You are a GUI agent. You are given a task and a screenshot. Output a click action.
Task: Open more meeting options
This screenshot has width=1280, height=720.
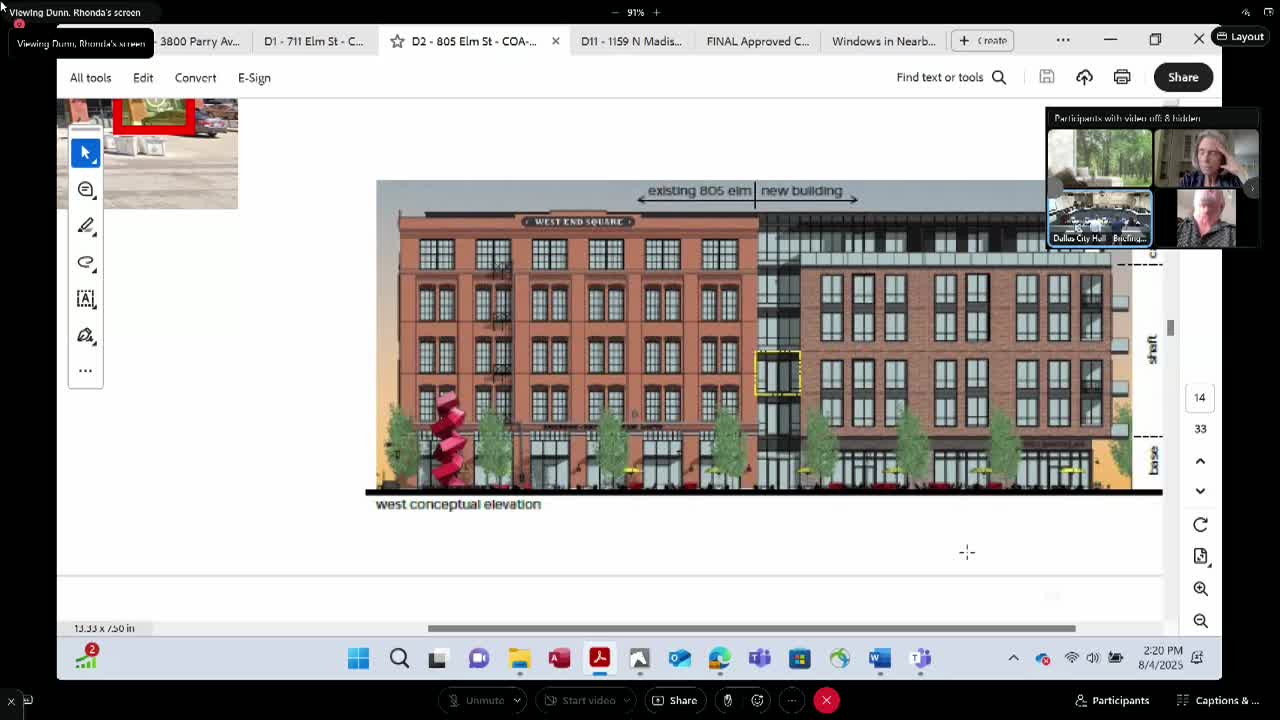(791, 700)
